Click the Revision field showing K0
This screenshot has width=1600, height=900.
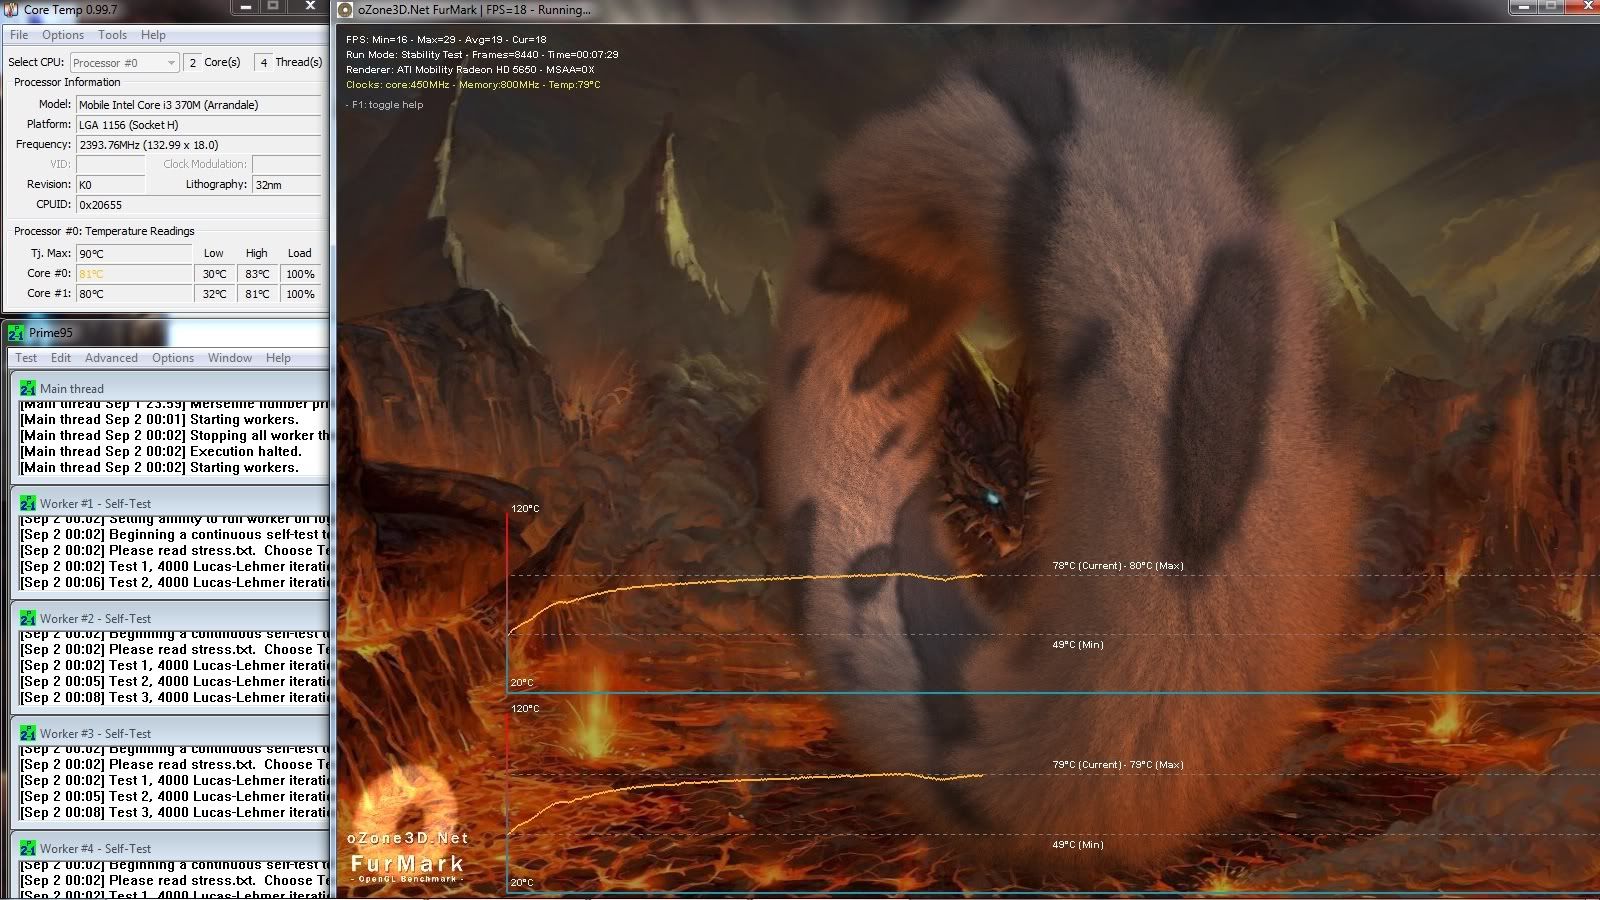point(110,185)
